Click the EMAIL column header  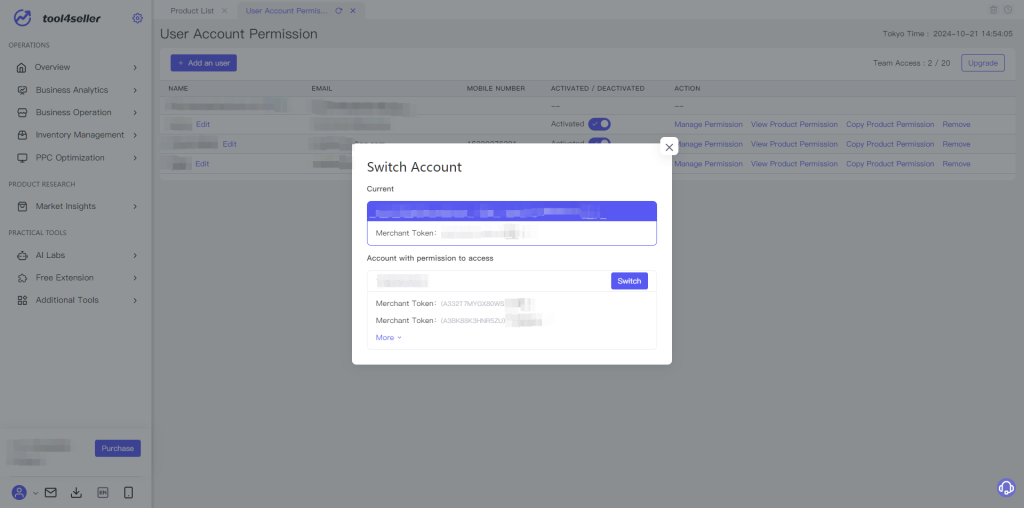[323, 88]
